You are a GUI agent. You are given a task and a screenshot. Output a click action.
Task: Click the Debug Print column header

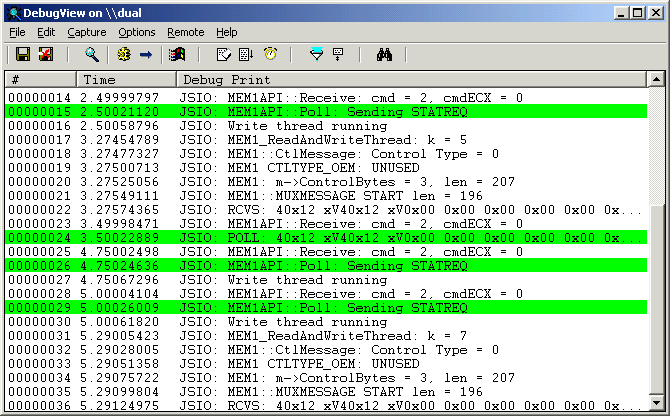pos(412,79)
